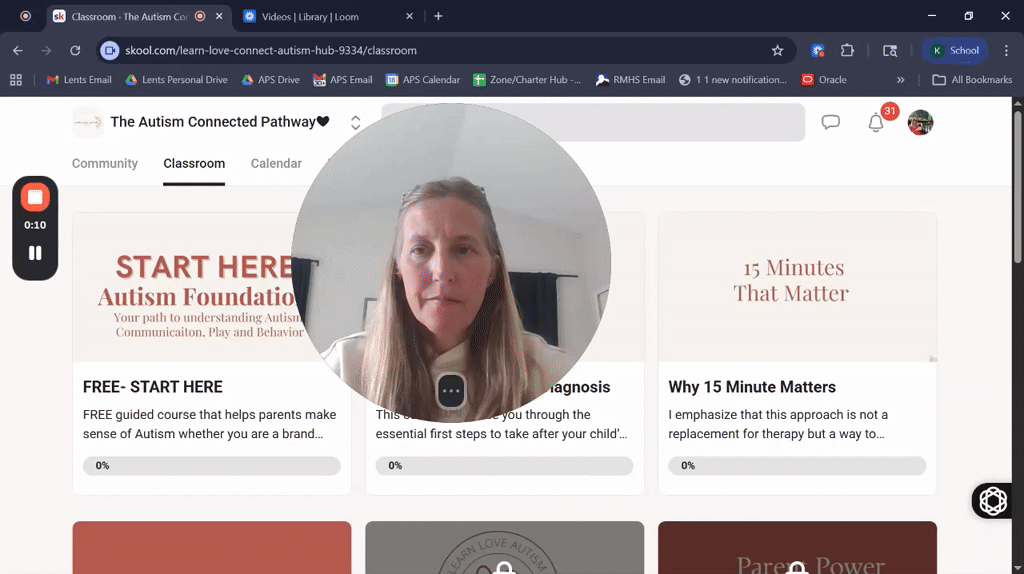Reload the current page
This screenshot has width=1024, height=574.
coord(75,50)
